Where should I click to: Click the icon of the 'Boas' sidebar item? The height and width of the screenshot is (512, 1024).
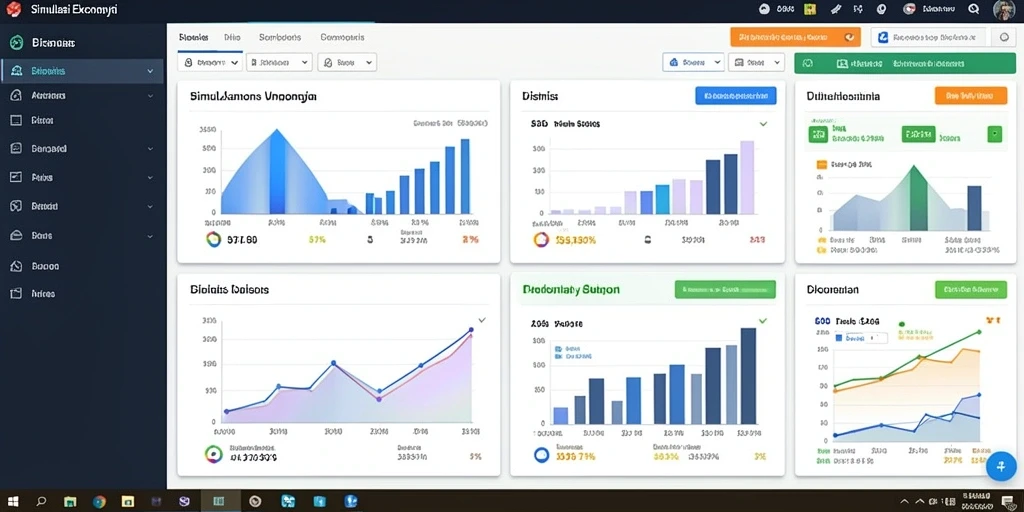(x=17, y=235)
